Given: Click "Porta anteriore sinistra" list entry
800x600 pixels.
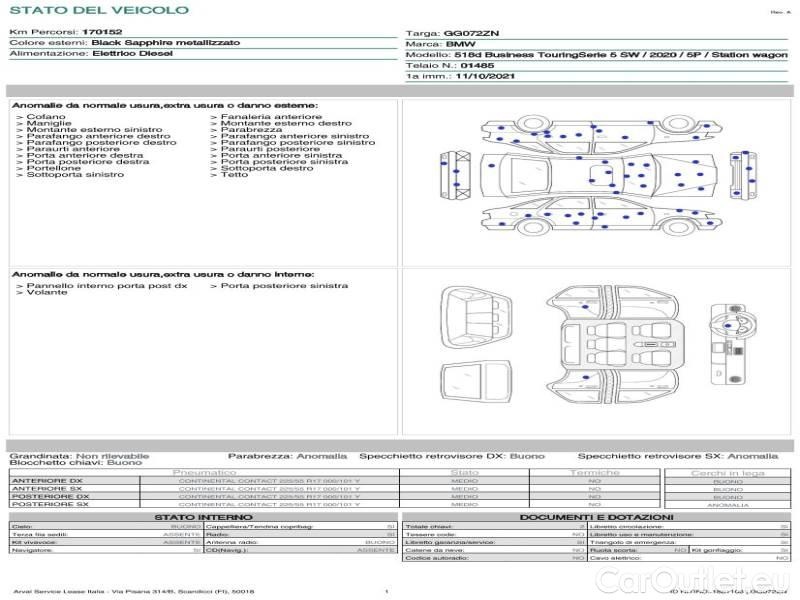Looking at the screenshot, I should 281,155.
